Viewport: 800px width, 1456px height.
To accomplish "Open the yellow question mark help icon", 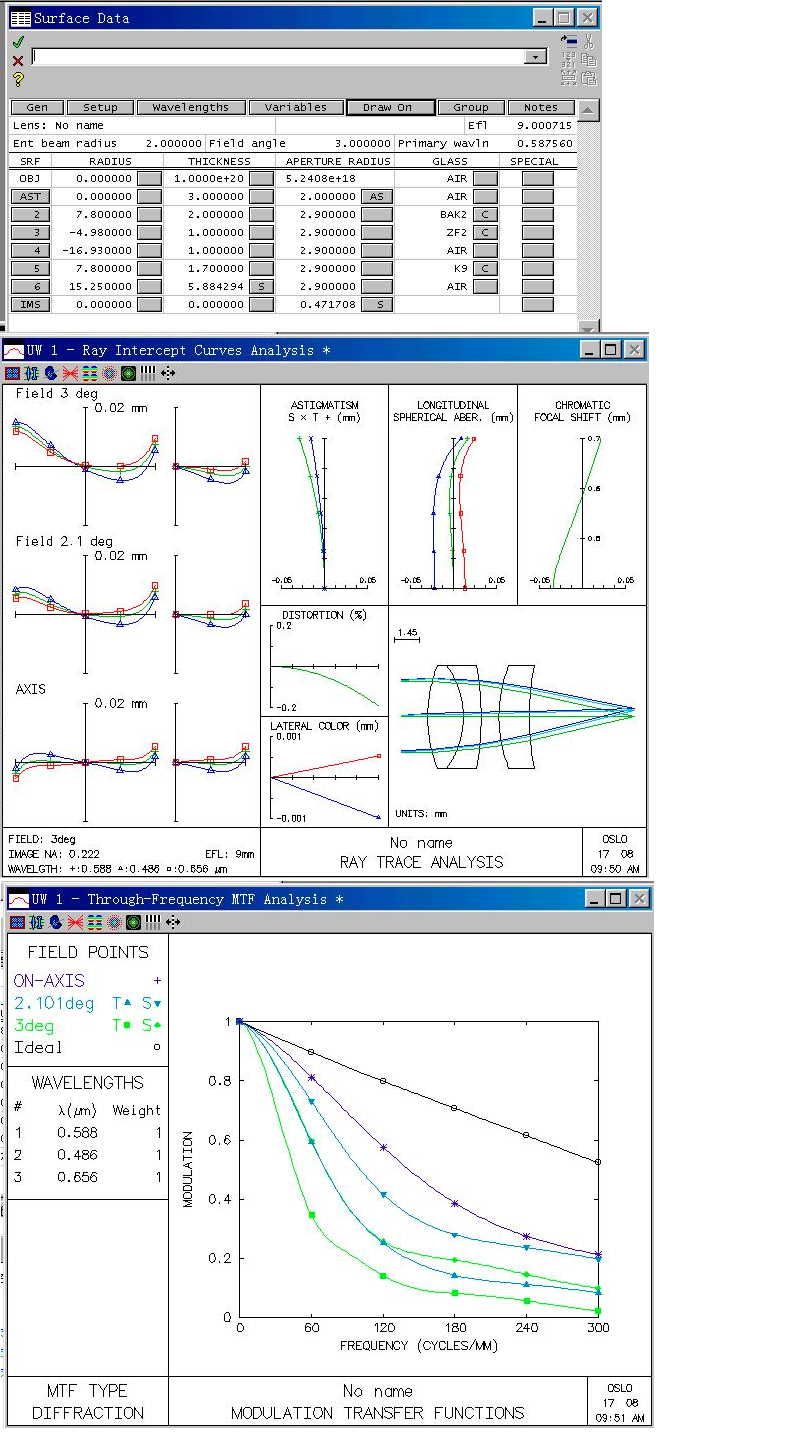I will coord(19,79).
